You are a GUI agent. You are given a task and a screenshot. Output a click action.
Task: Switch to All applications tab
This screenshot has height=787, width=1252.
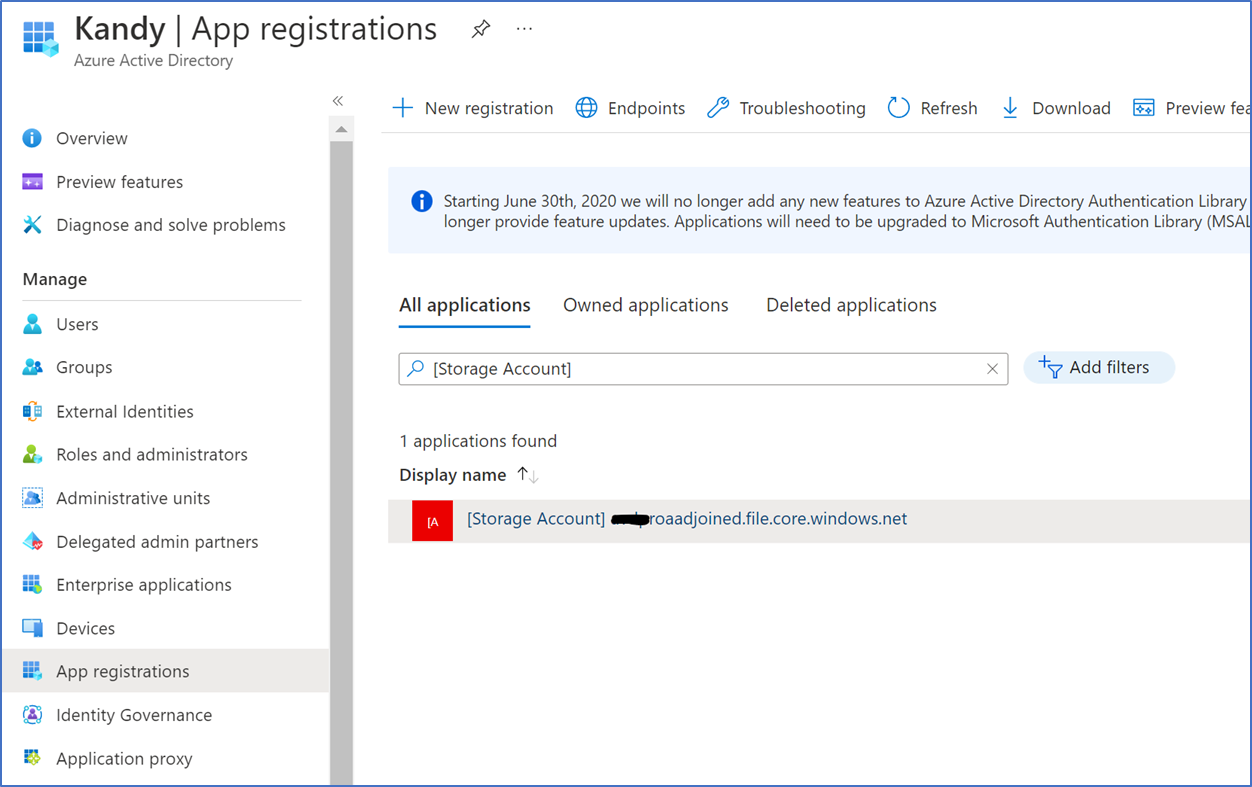coord(465,305)
